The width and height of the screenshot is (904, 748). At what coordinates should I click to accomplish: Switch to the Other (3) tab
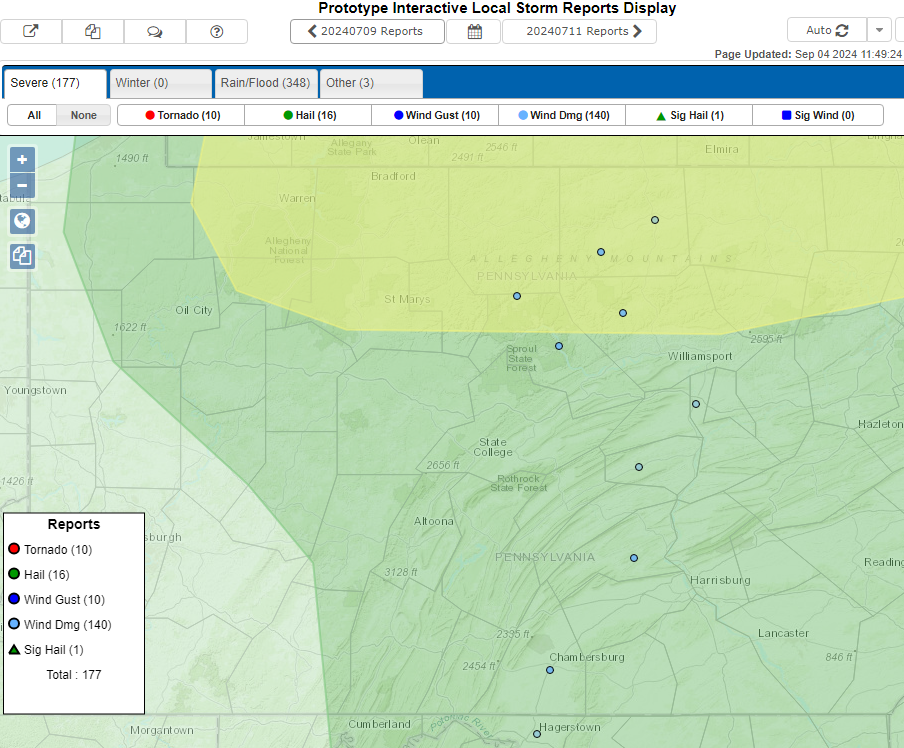371,83
